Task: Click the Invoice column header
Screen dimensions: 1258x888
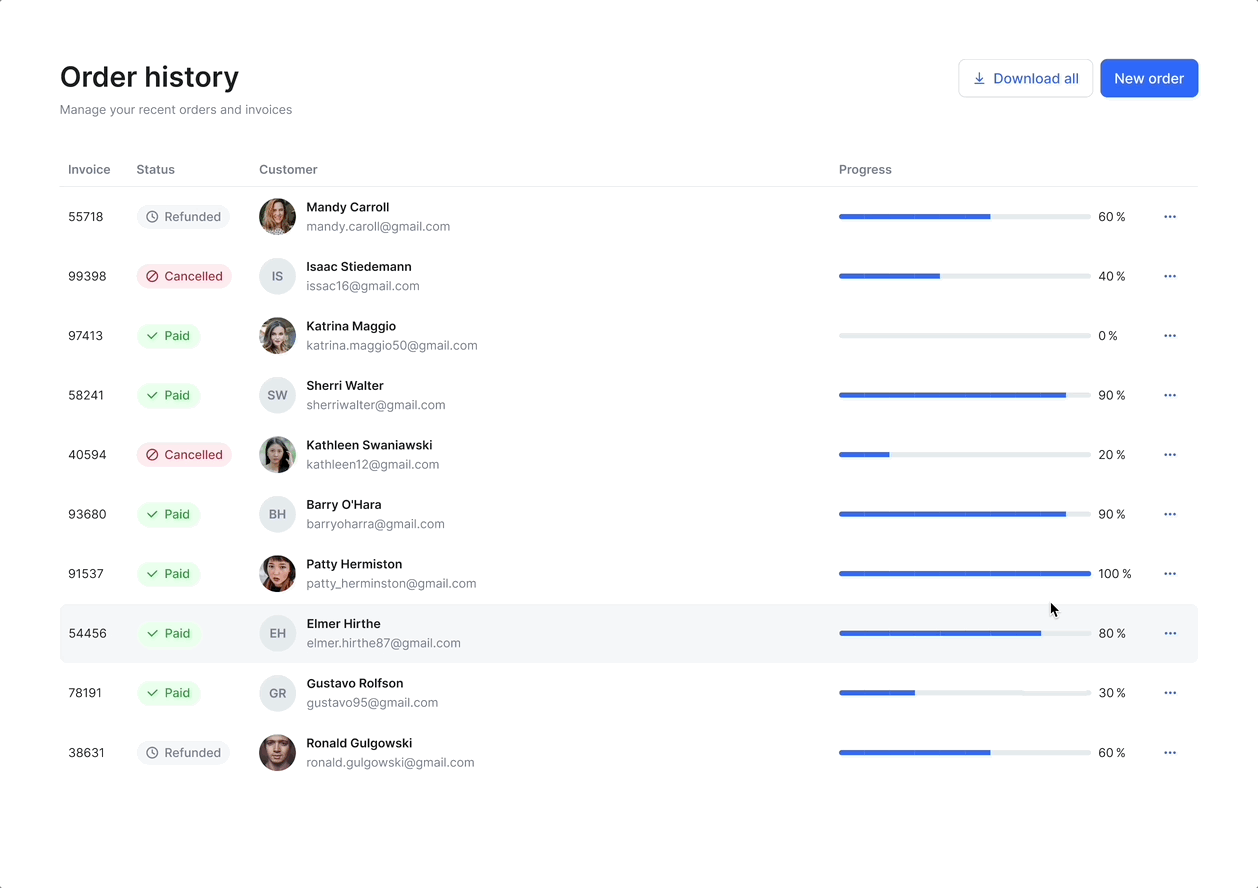Action: [x=89, y=170]
